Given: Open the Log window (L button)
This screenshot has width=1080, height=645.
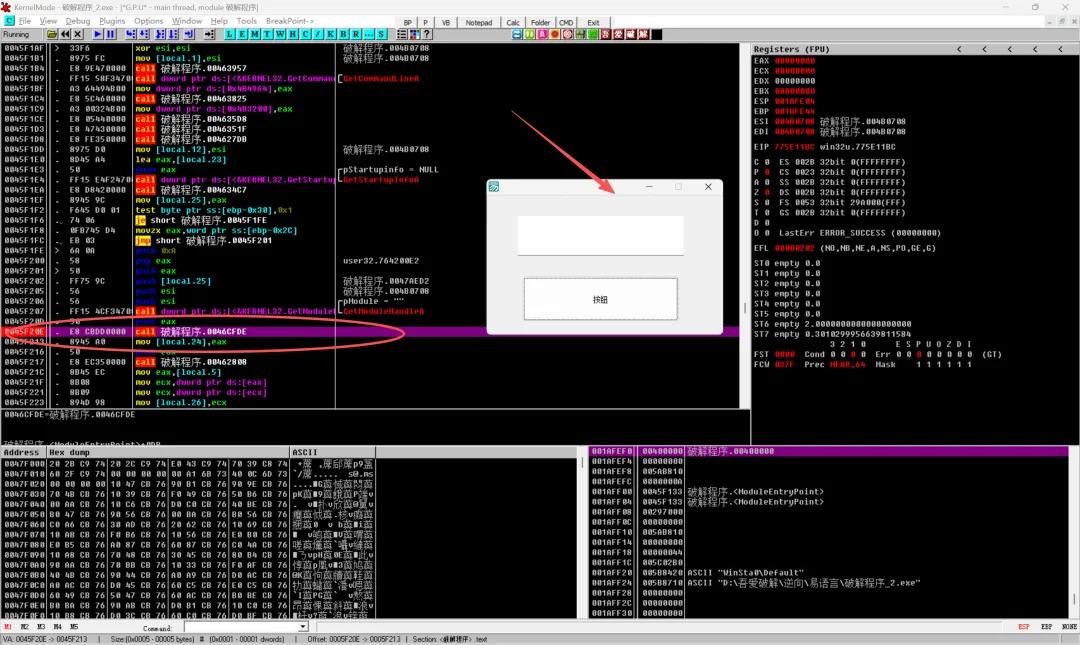Looking at the screenshot, I should coord(229,34).
